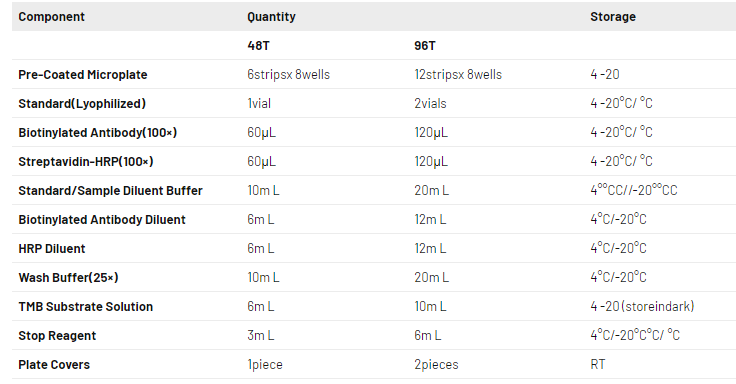
Task: Click the Stop Reagent component name
Action: point(57,336)
